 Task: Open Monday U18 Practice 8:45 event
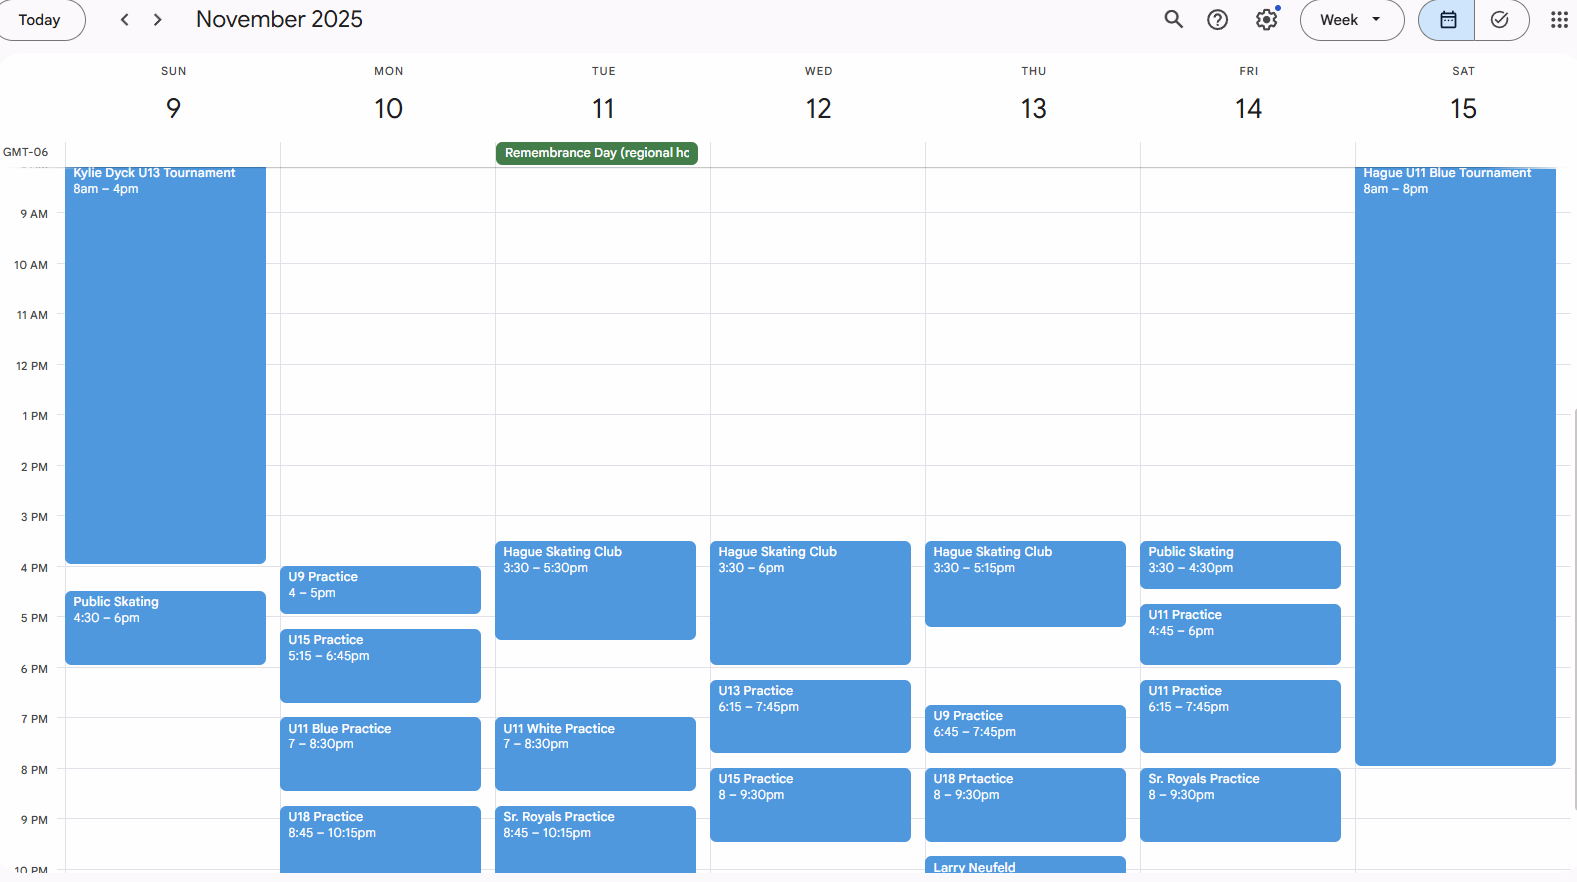pos(380,839)
